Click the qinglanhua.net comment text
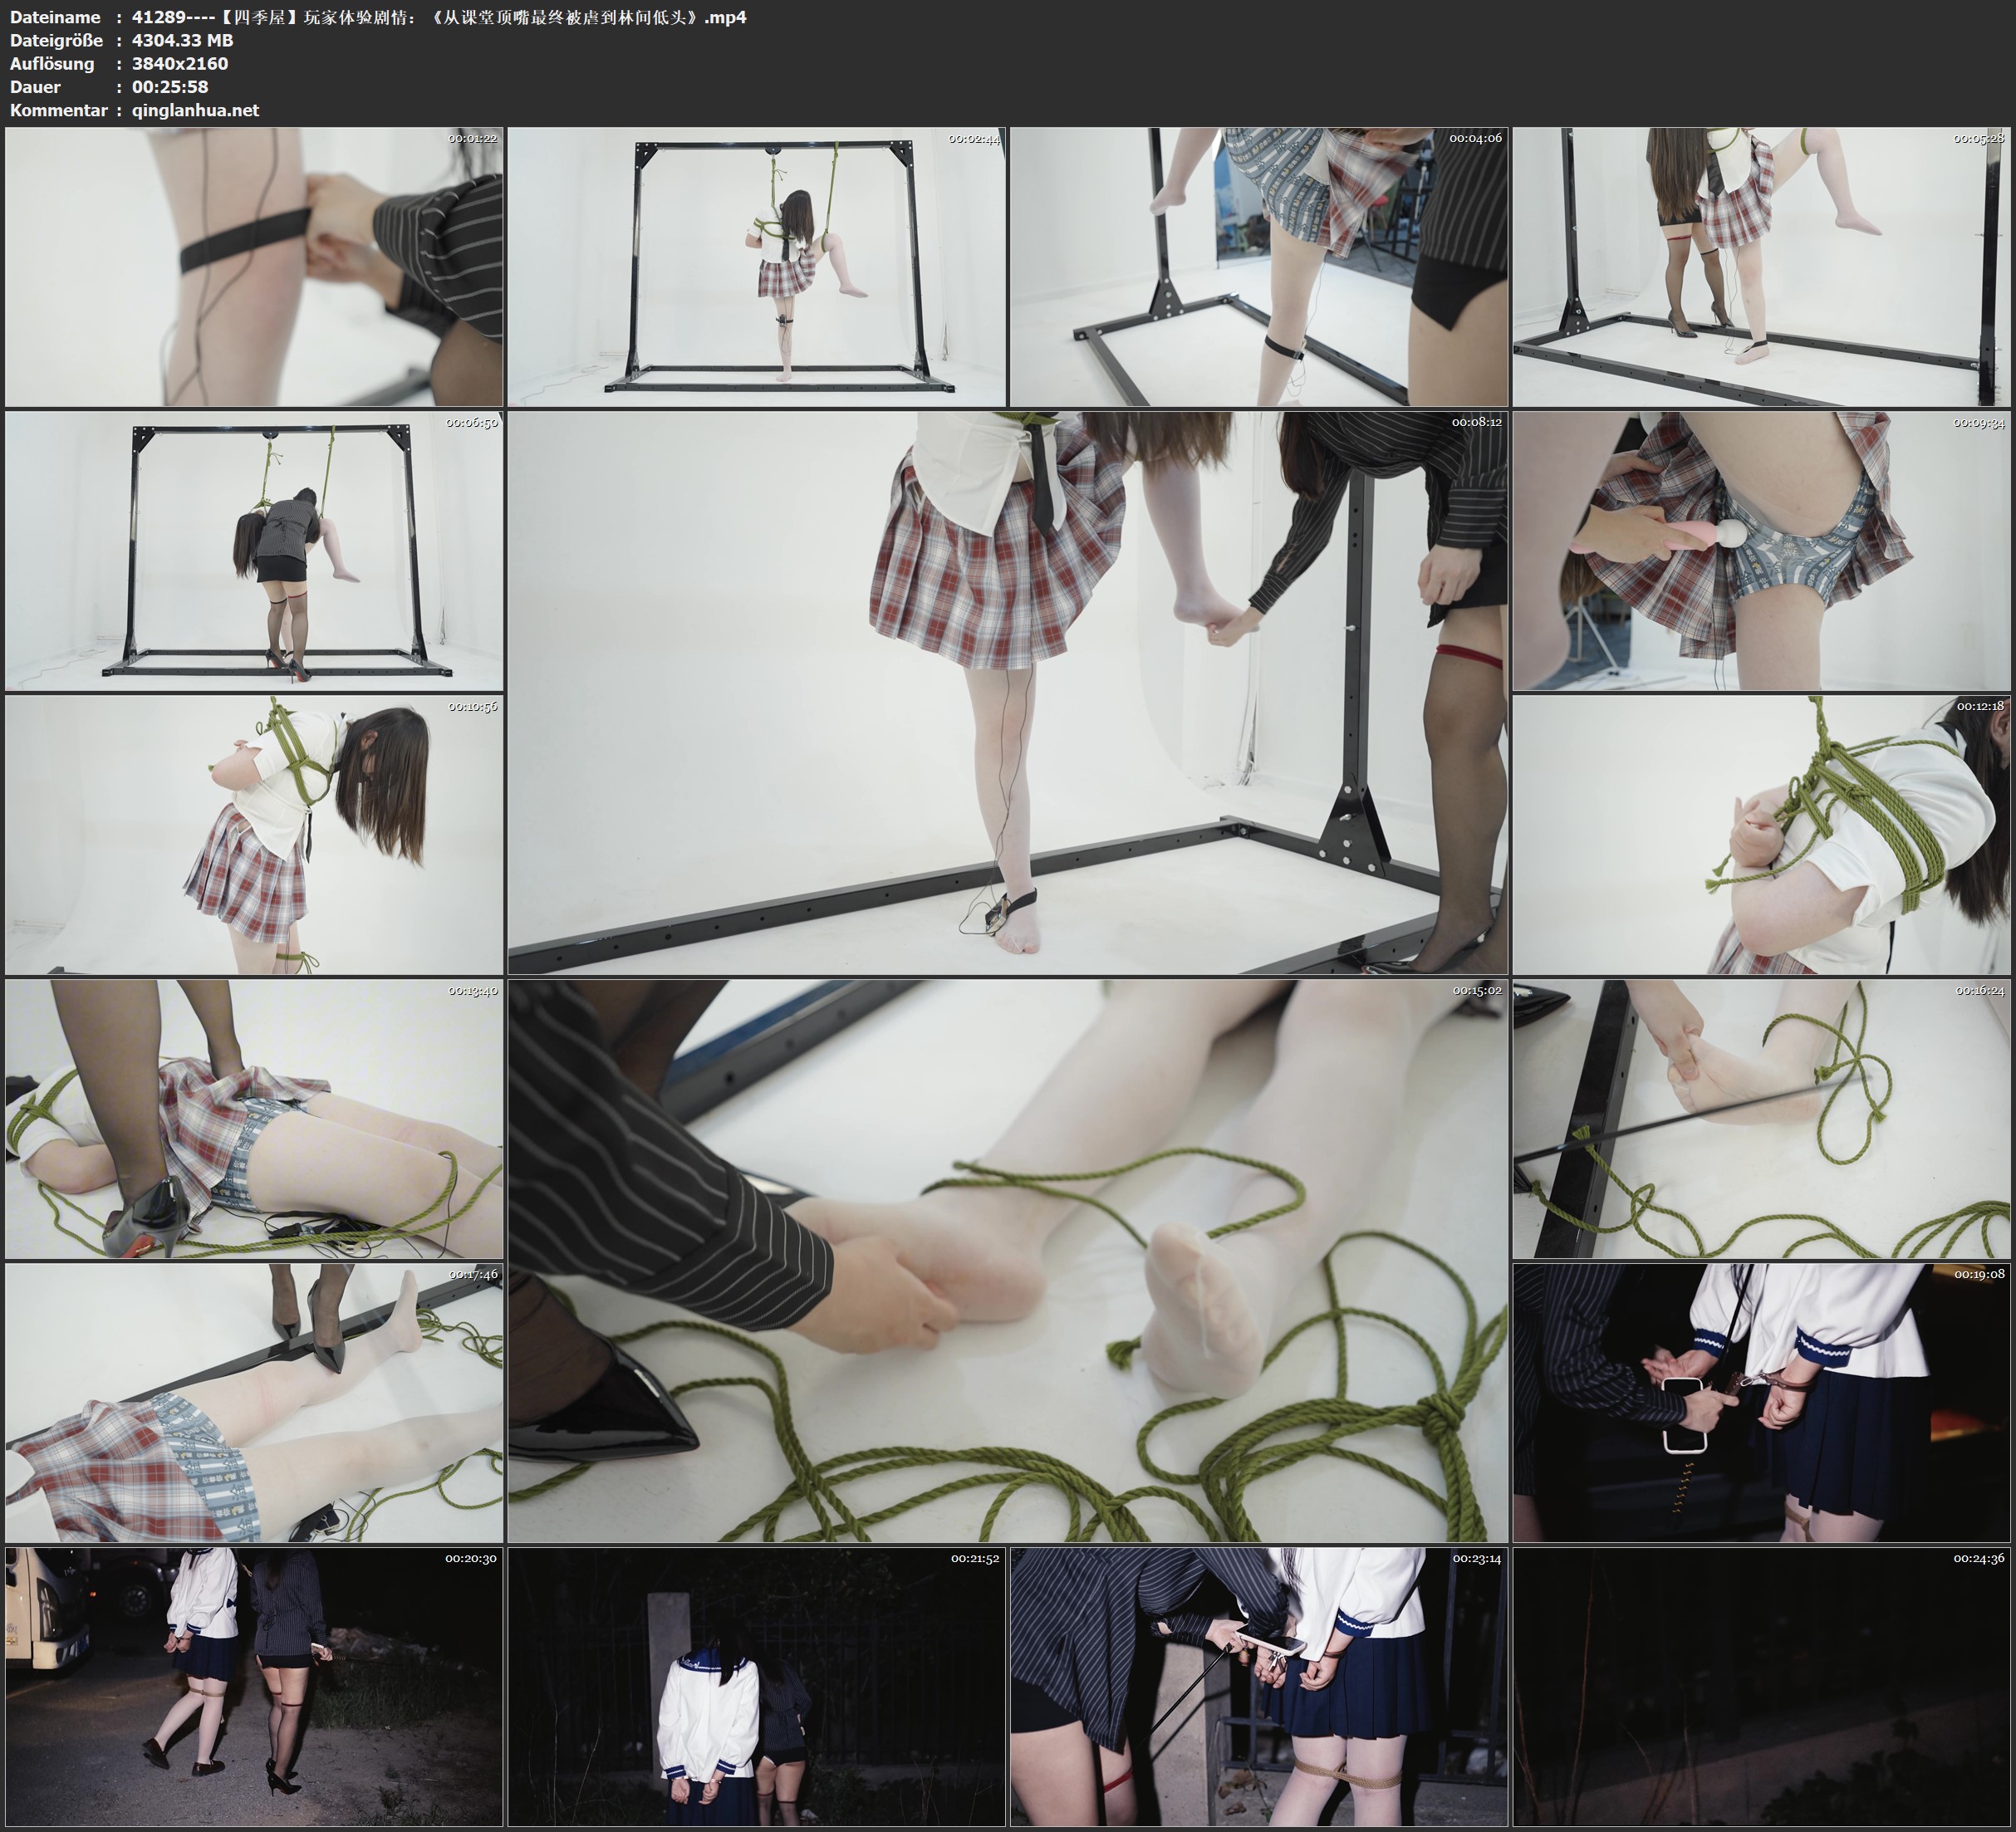 point(195,110)
